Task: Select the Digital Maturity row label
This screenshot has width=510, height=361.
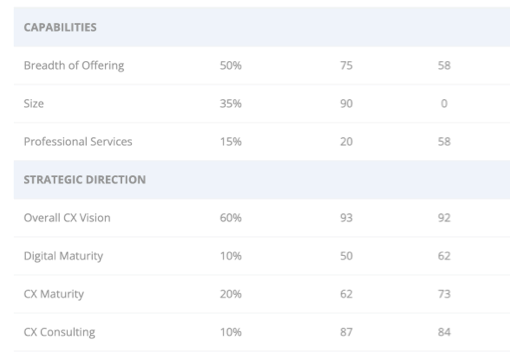Action: point(63,256)
